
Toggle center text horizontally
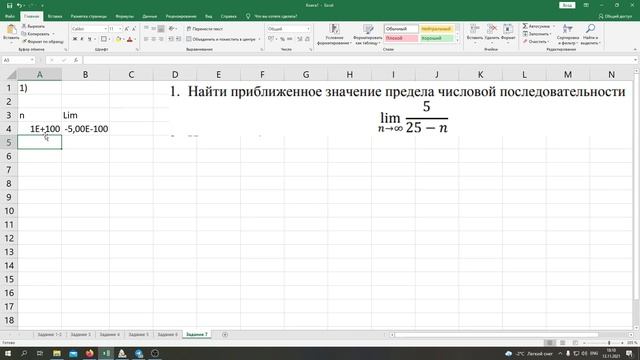(154, 39)
